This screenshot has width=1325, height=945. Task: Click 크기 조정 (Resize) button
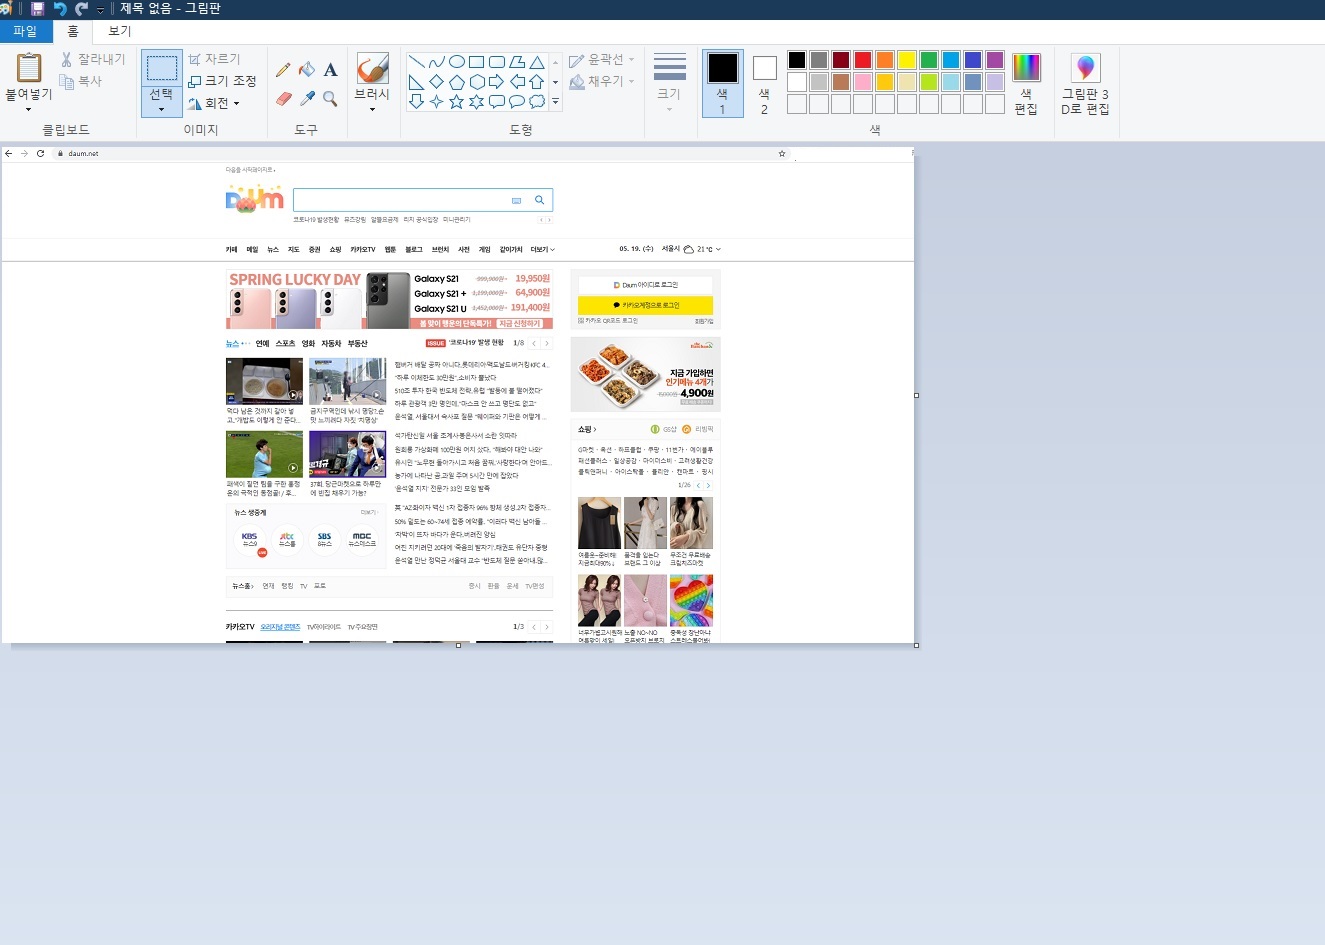coord(222,81)
